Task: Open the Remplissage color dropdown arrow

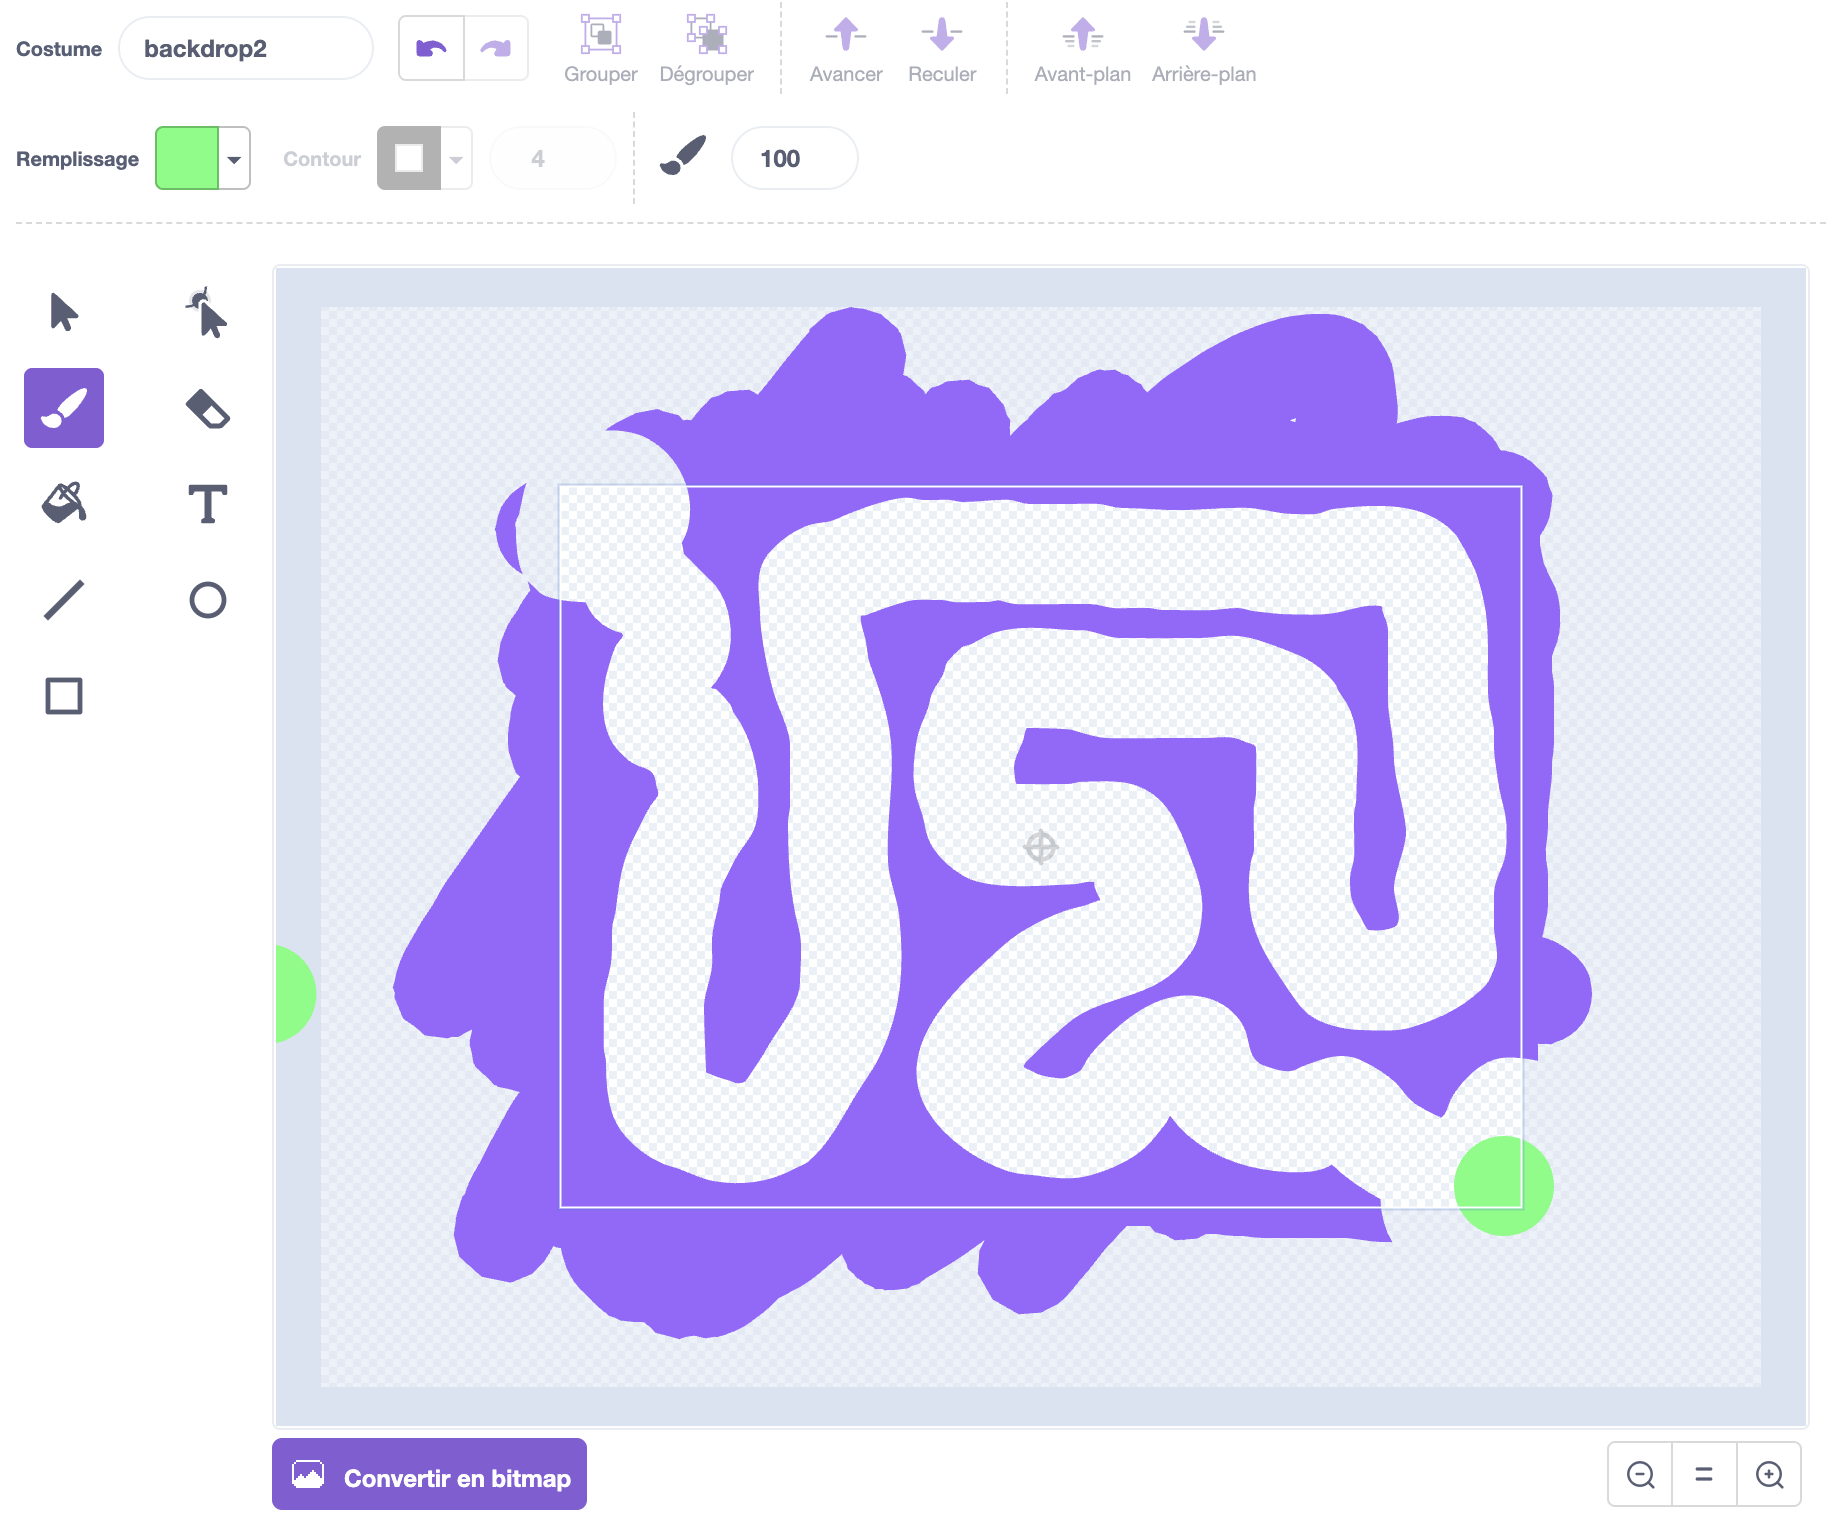Action: pyautogui.click(x=234, y=158)
